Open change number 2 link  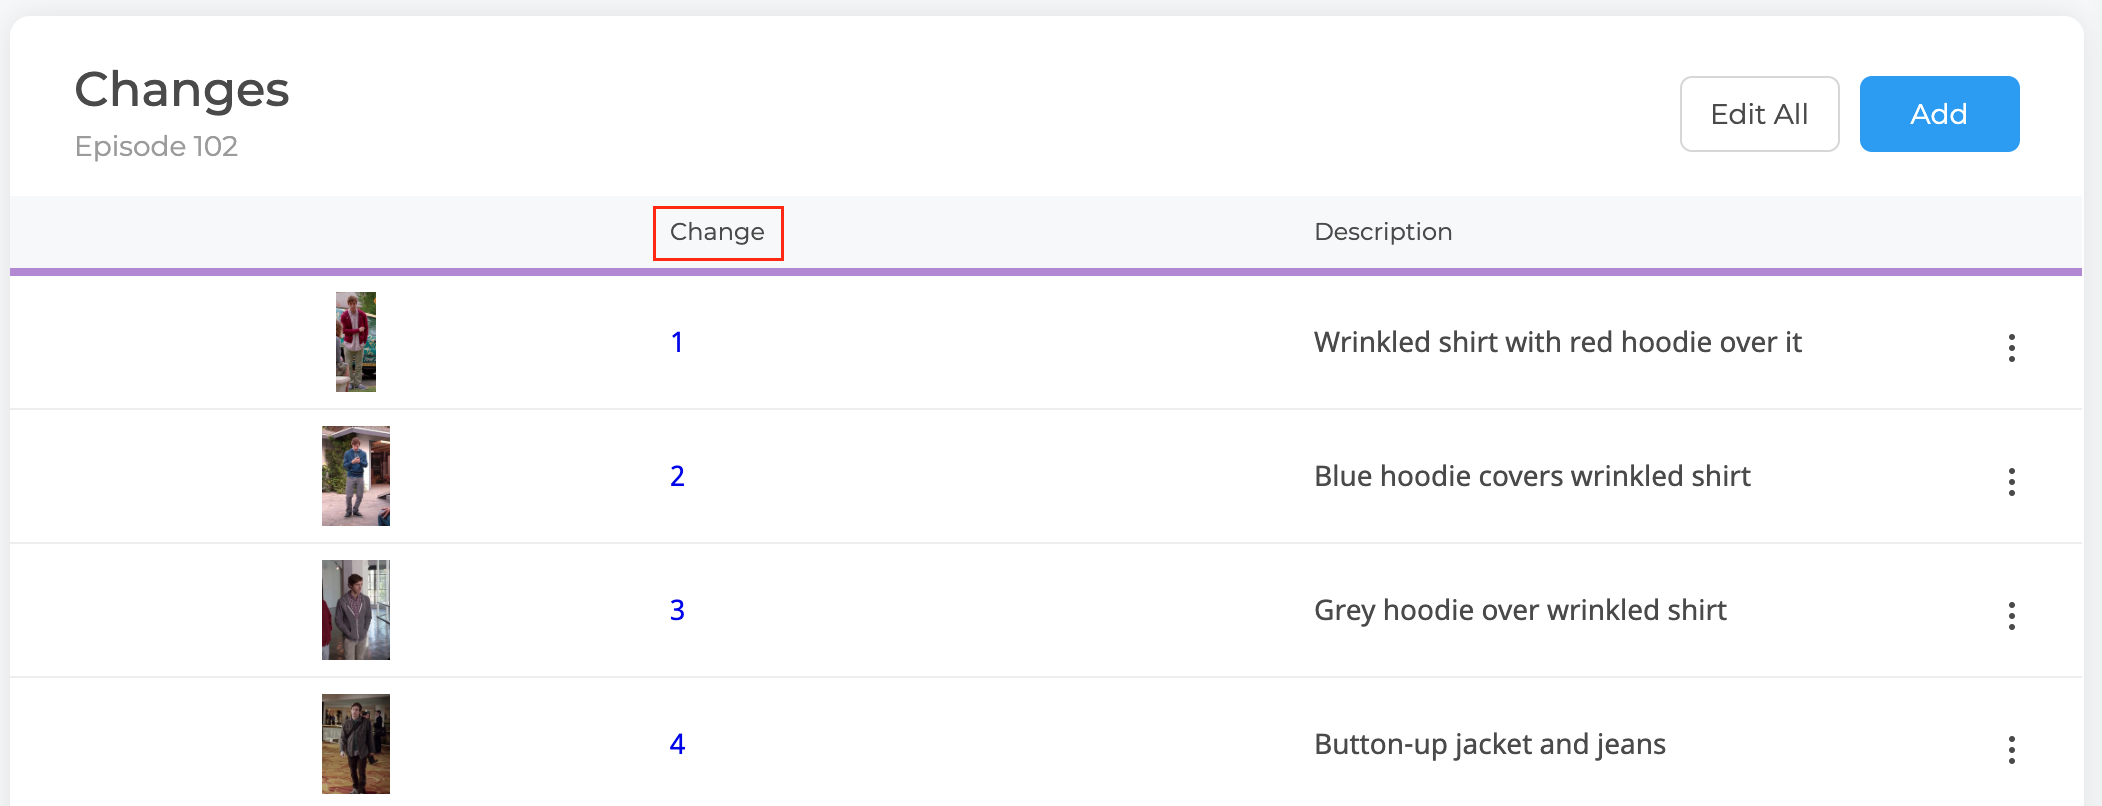(x=677, y=476)
